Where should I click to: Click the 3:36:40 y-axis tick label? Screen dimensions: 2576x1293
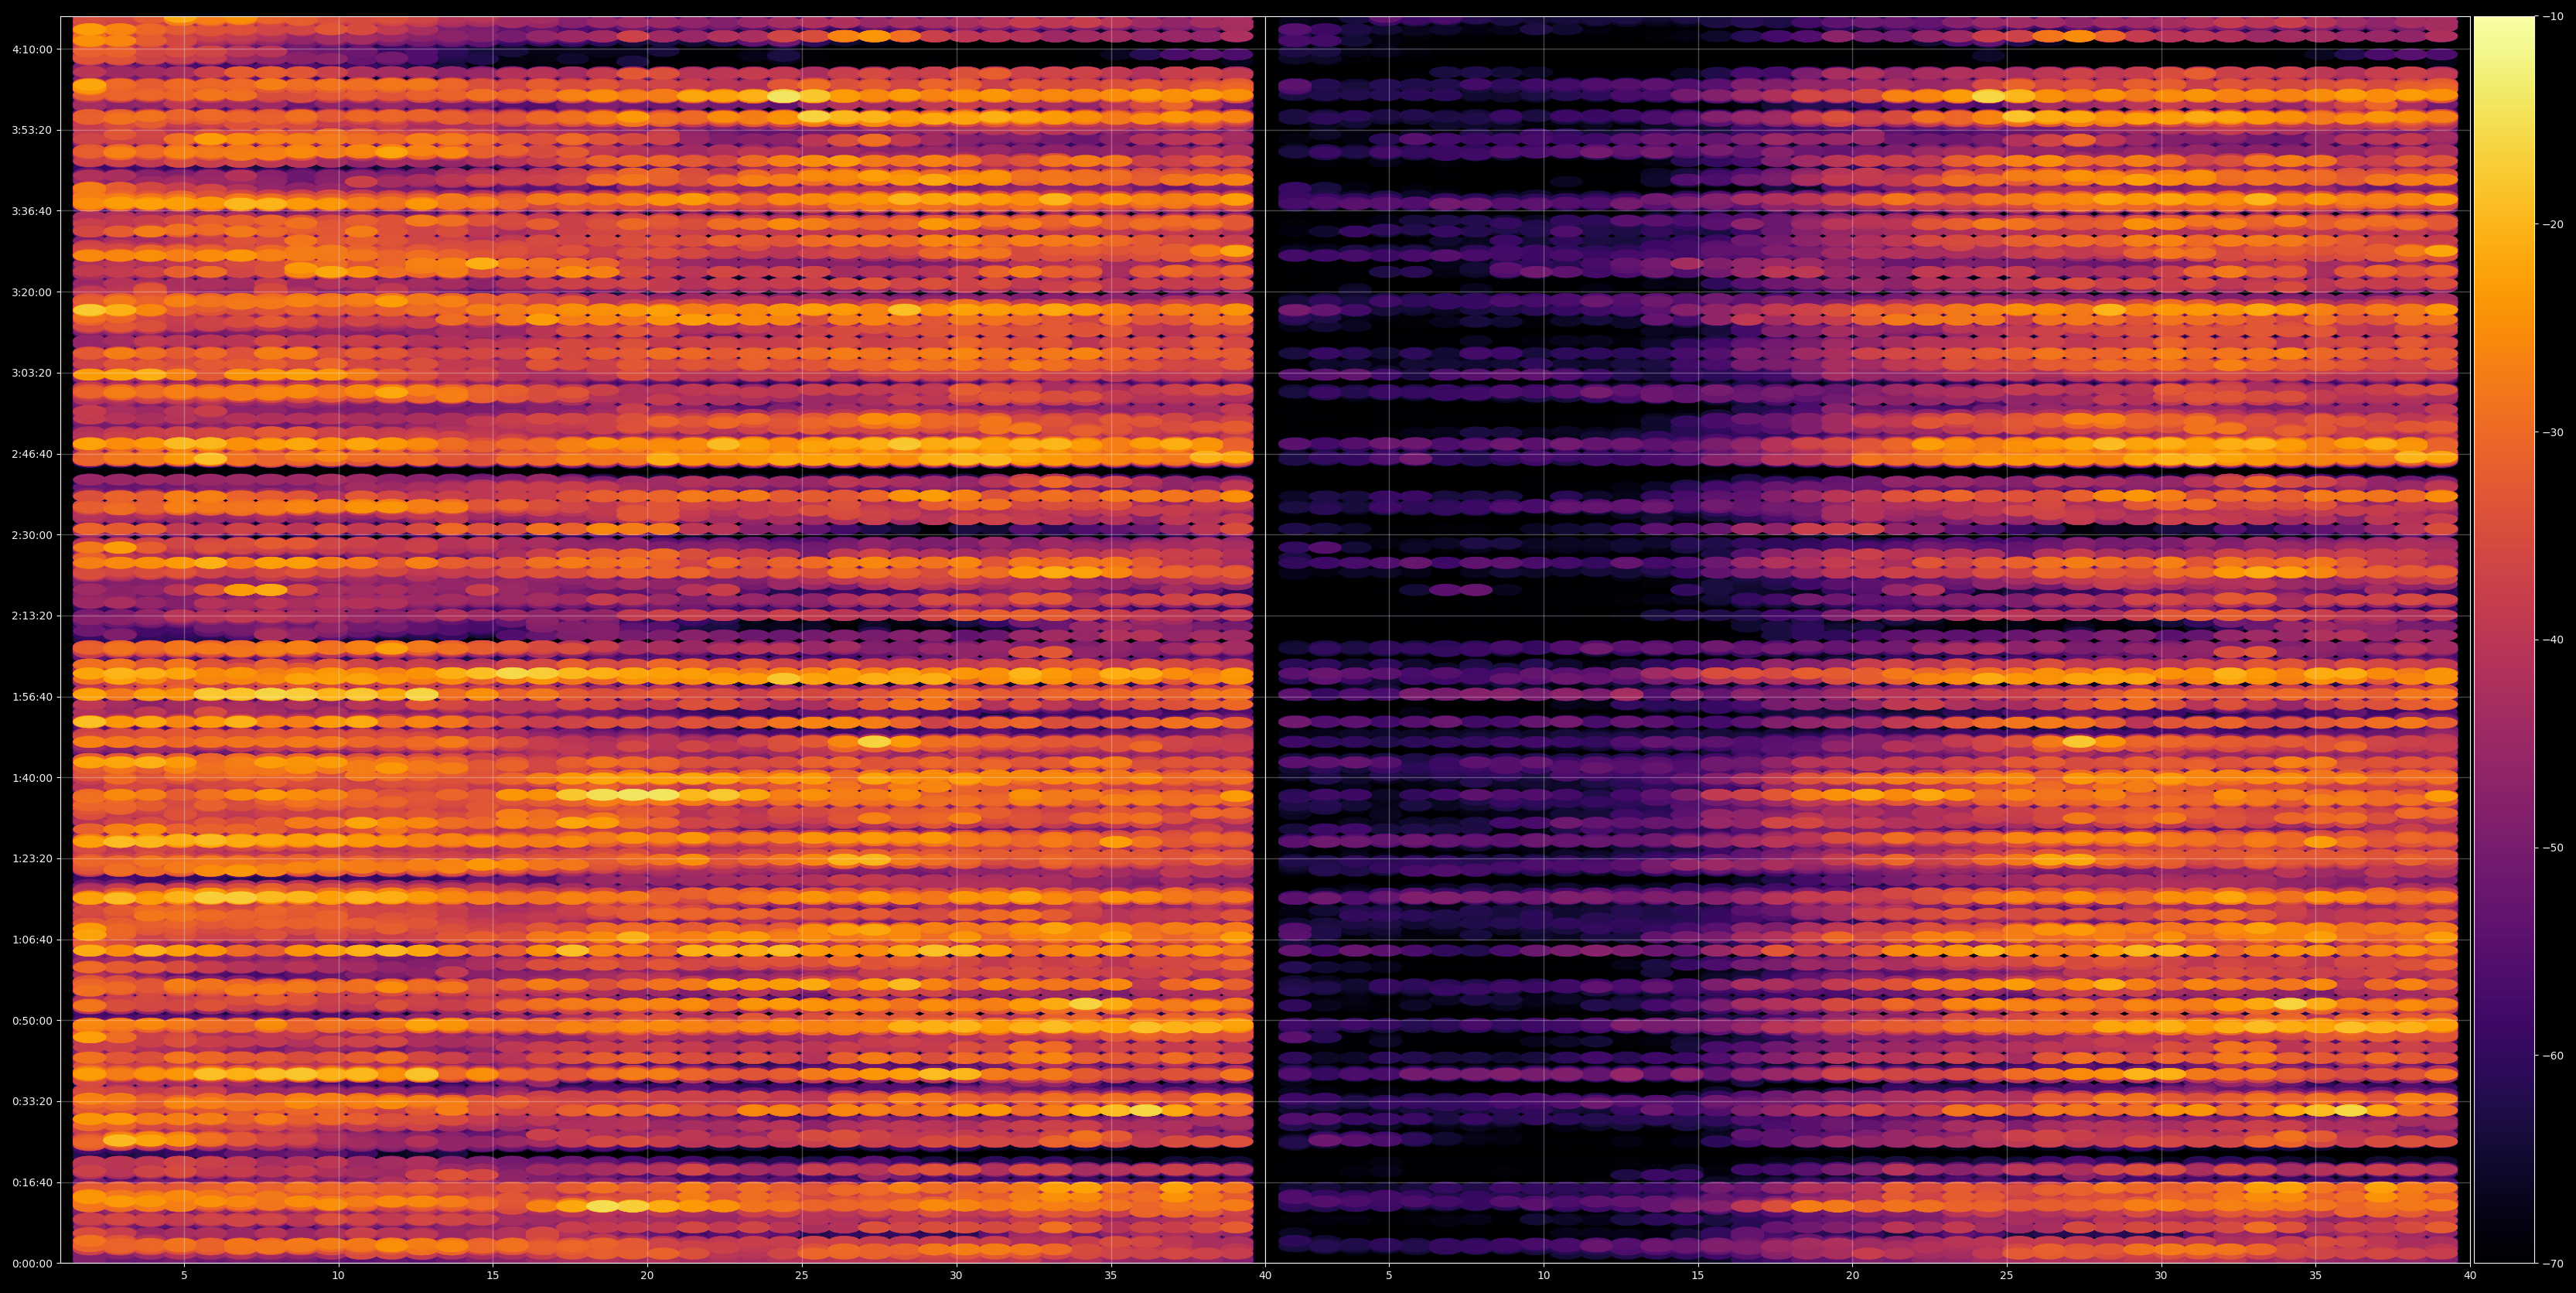point(32,211)
